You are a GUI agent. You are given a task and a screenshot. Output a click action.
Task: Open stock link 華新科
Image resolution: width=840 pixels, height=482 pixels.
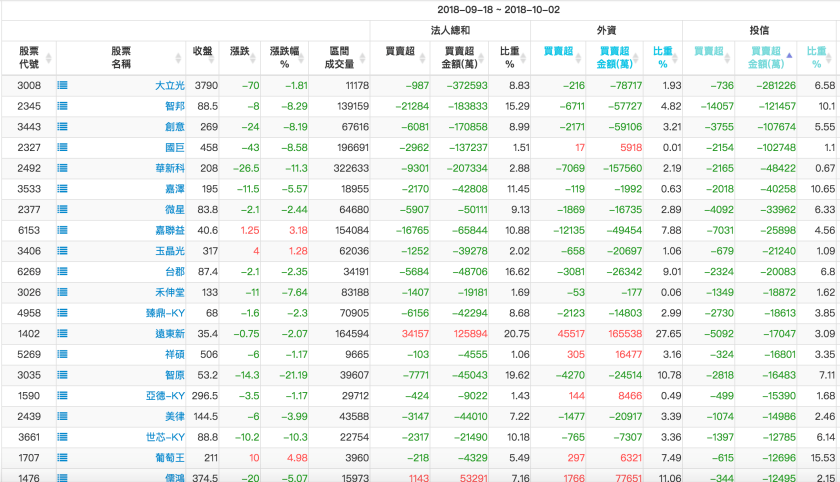pos(170,168)
